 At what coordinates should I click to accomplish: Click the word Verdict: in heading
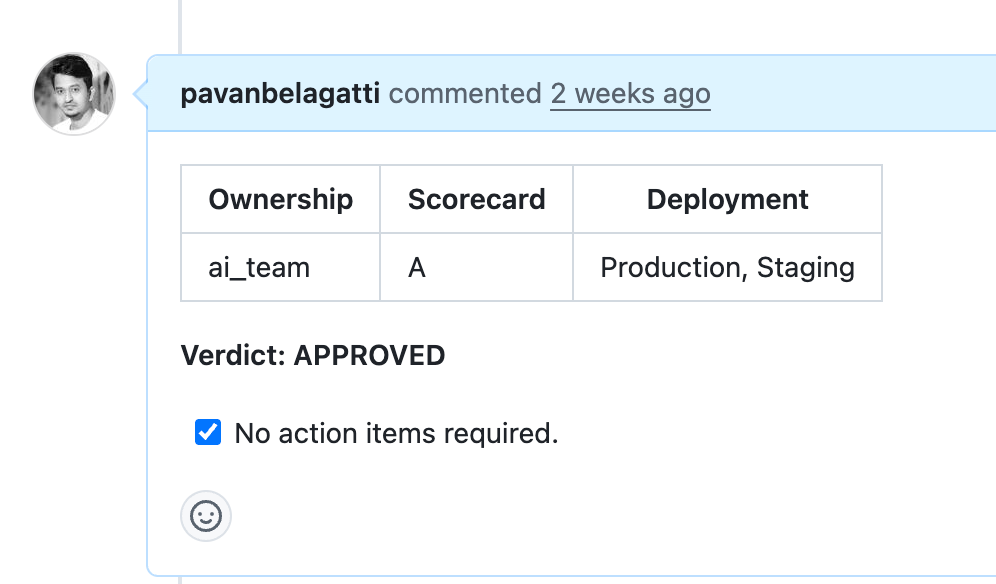(x=233, y=355)
